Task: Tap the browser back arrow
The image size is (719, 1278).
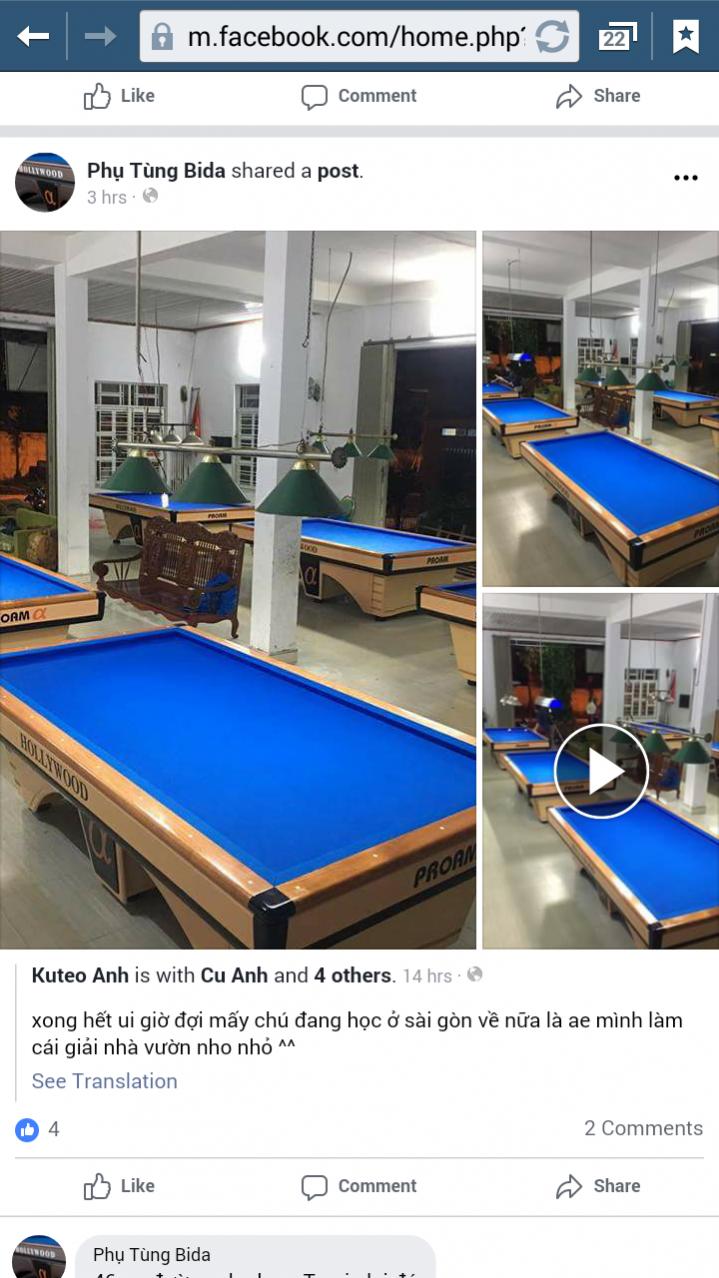Action: (33, 37)
